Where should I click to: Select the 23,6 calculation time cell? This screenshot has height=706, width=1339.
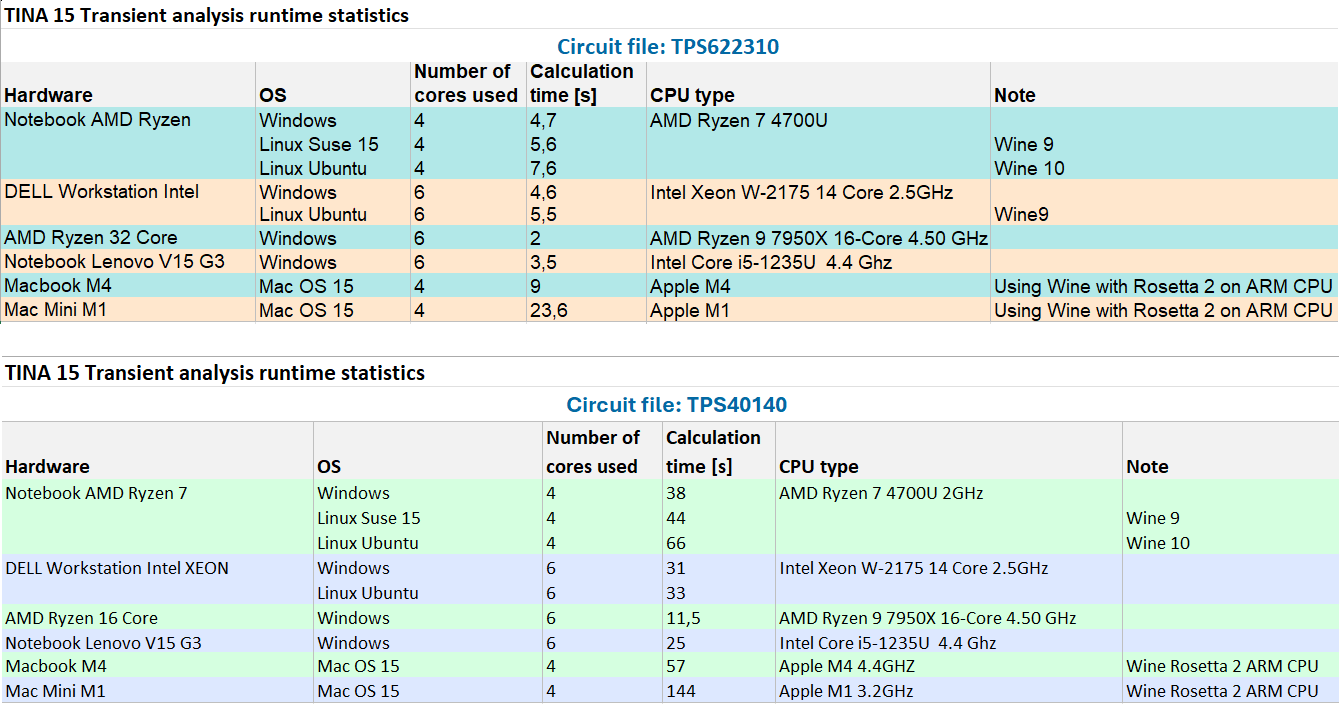[x=549, y=311]
